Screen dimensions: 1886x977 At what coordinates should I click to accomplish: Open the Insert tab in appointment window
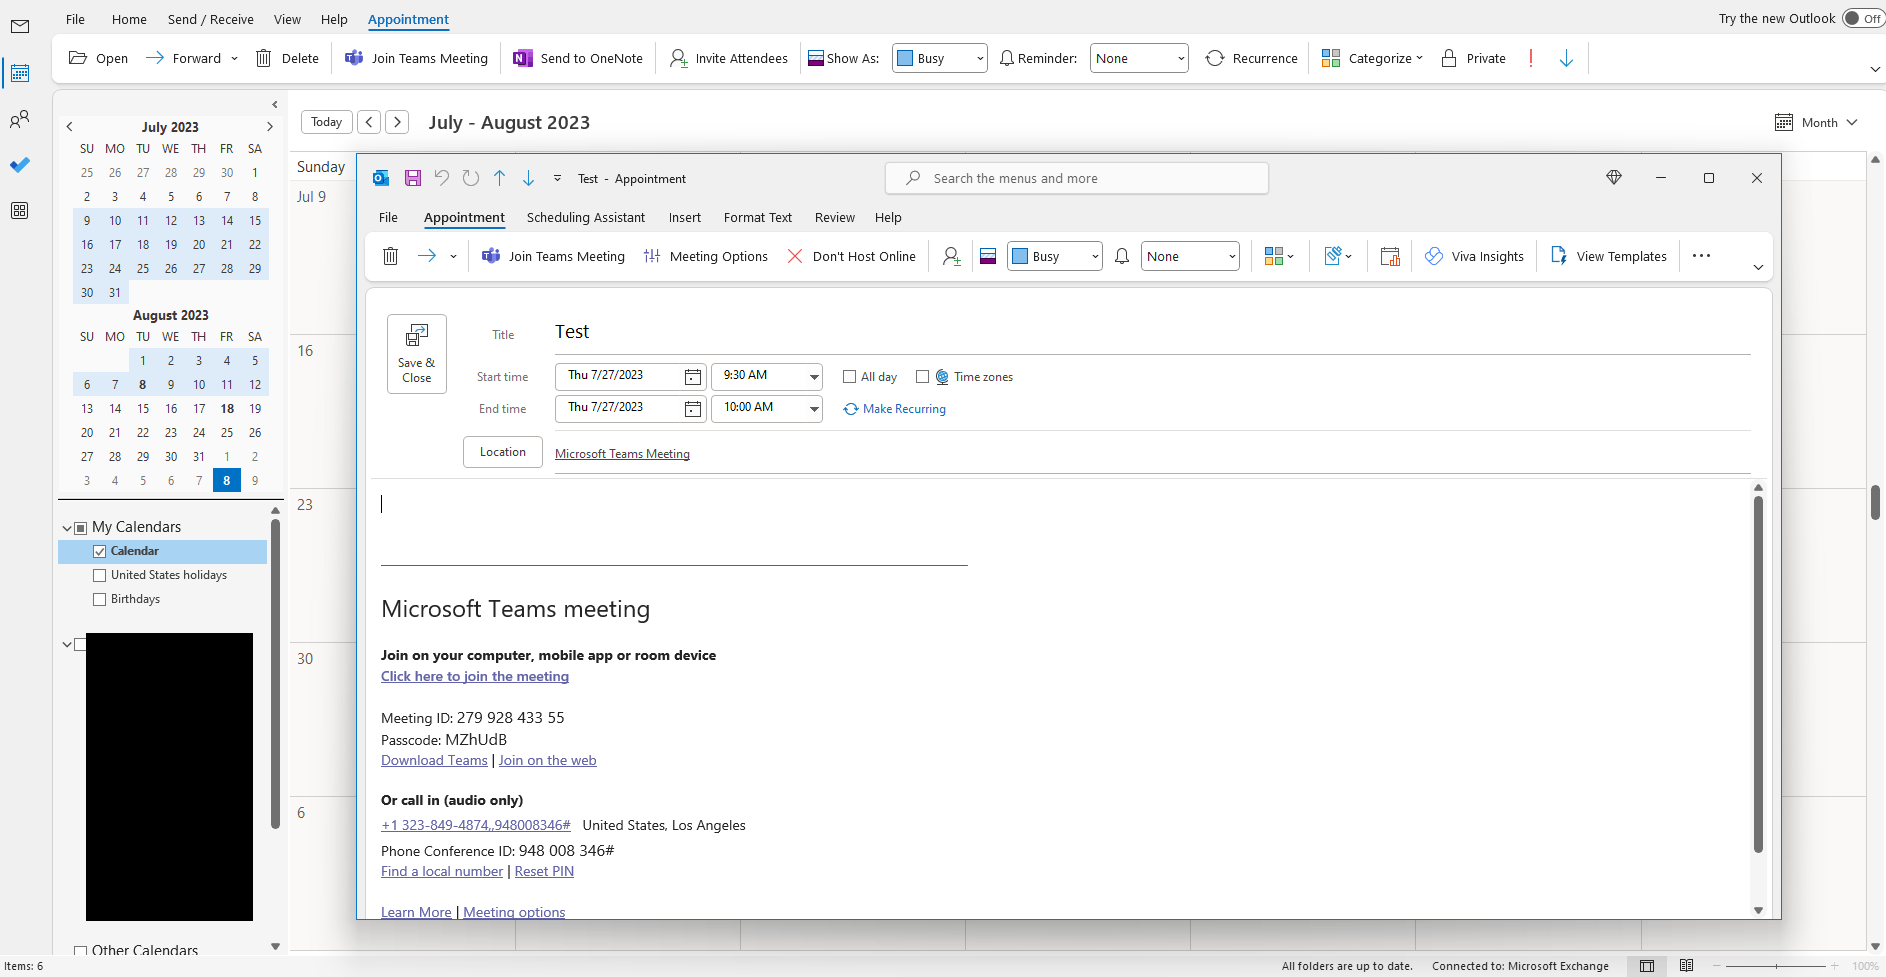[x=685, y=217]
